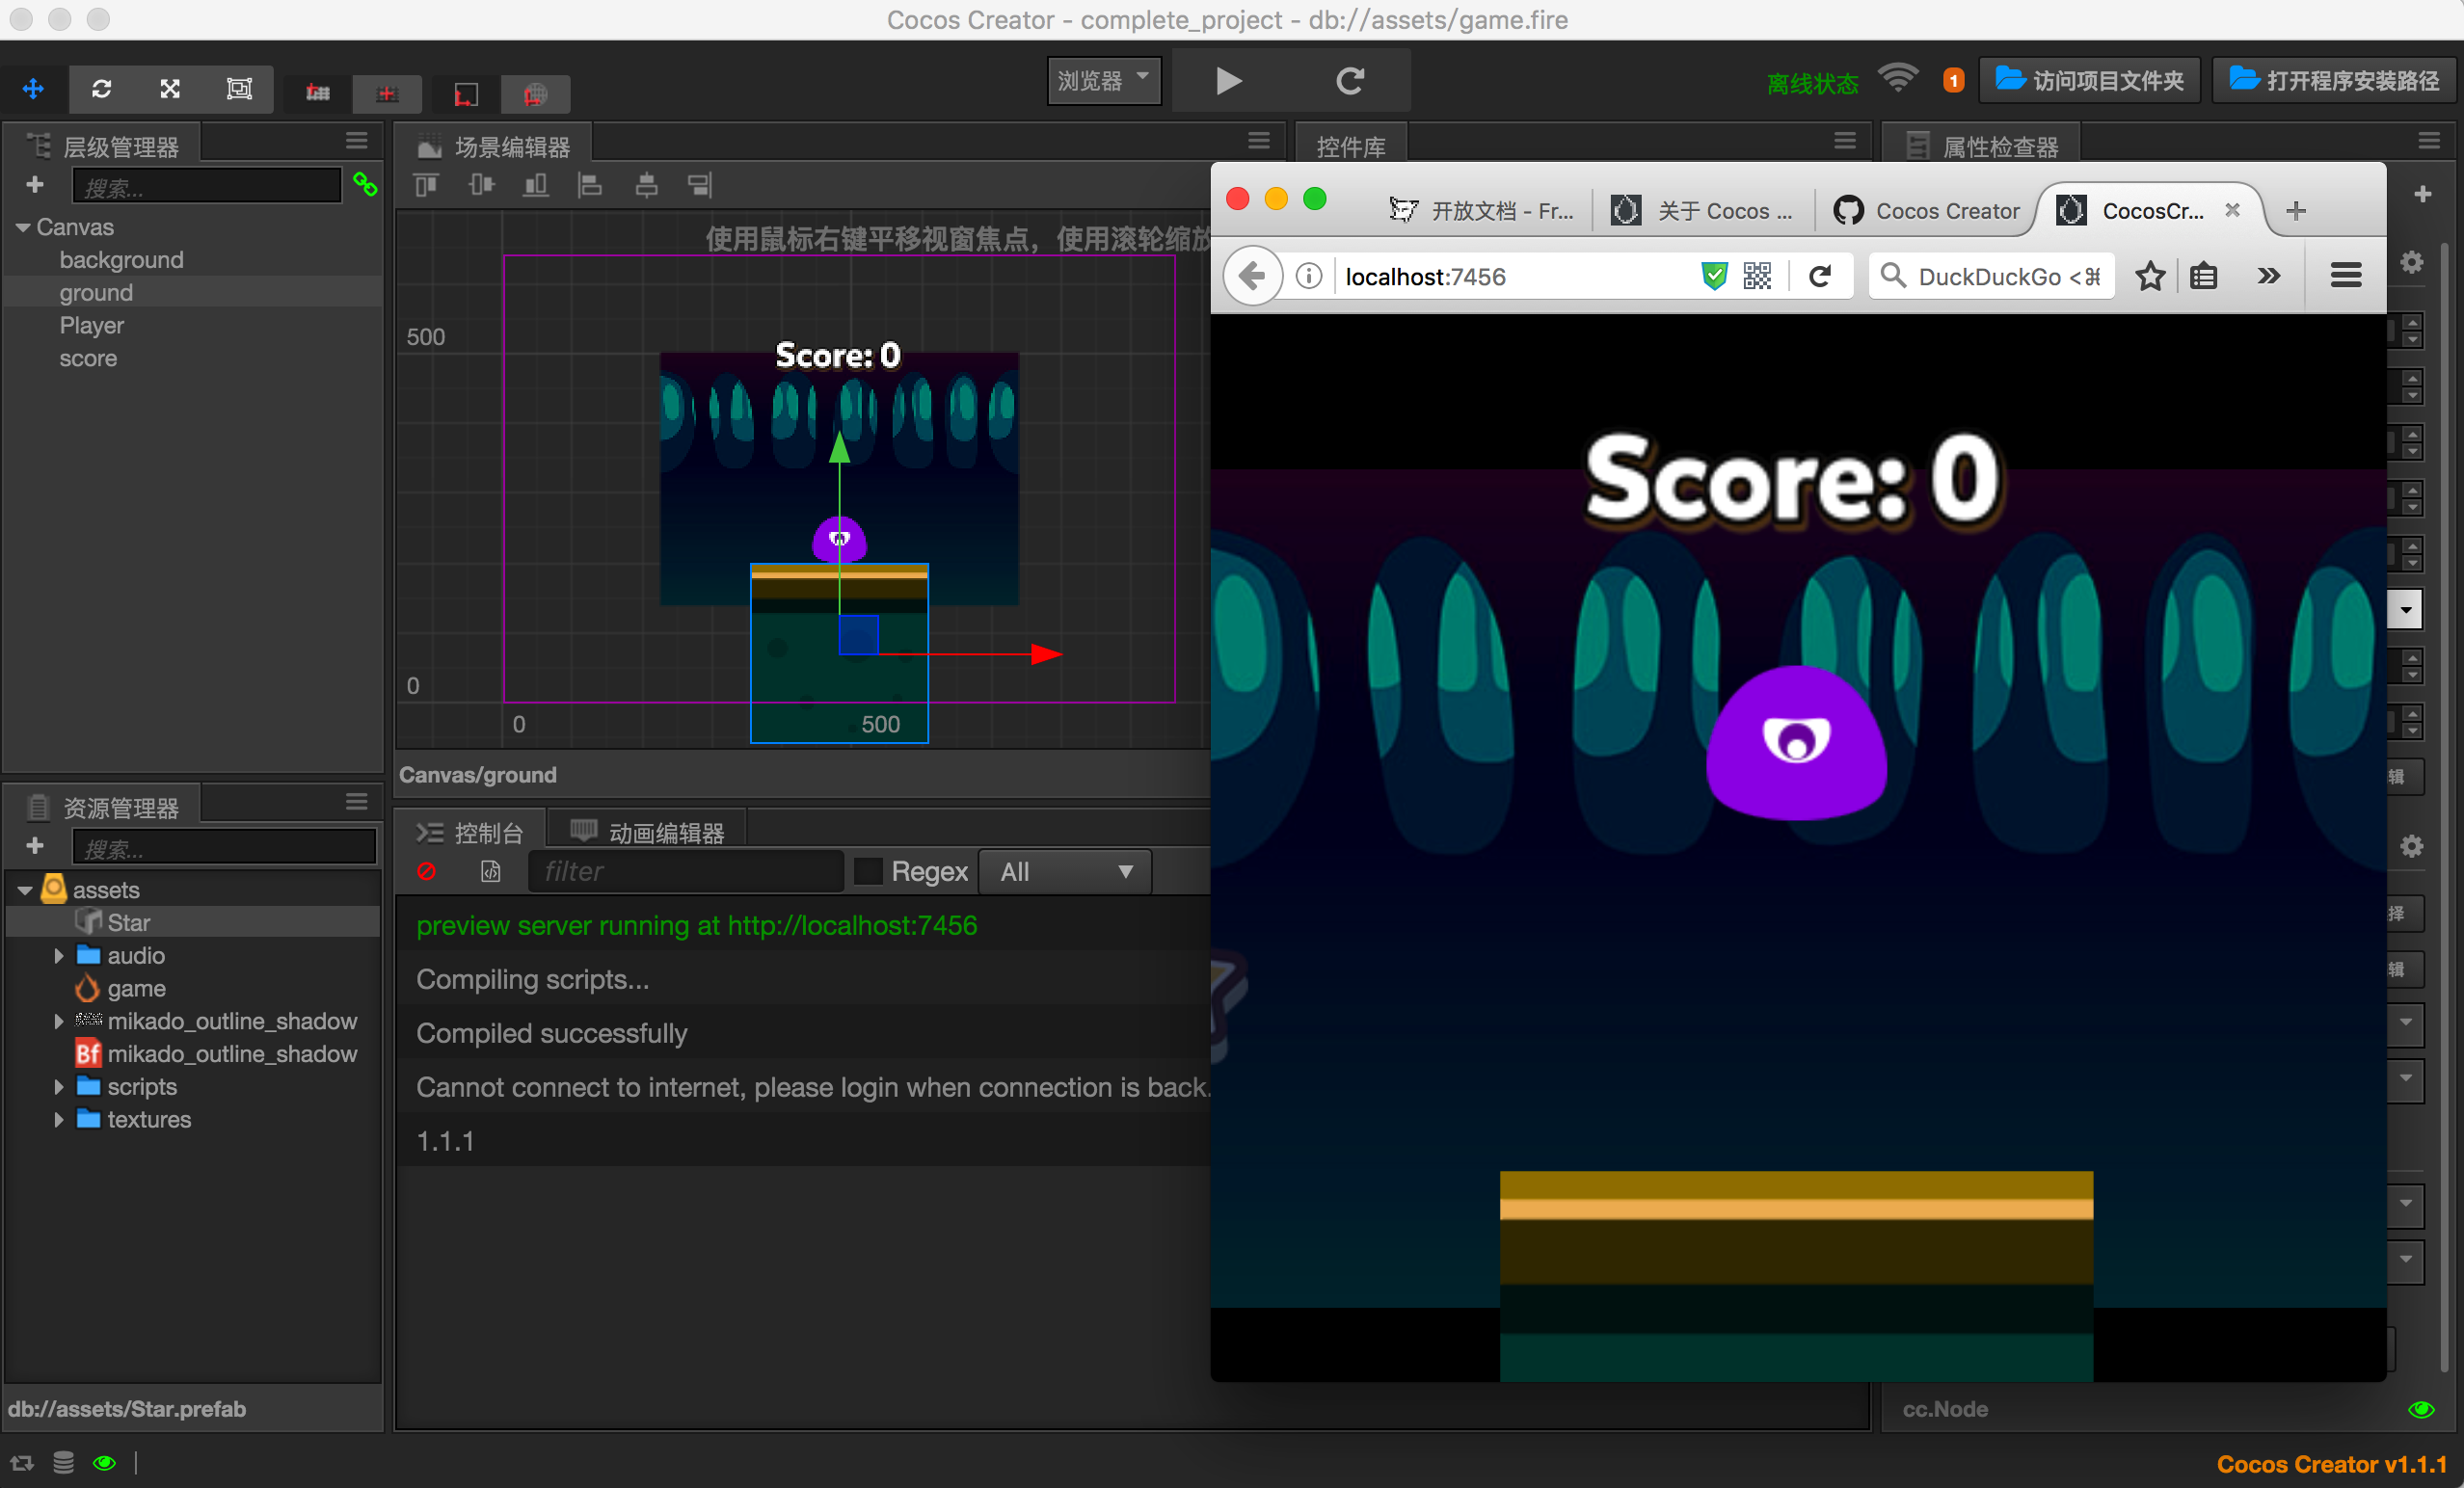Click the play preview button
This screenshot has height=1488, width=2464.
click(1228, 81)
